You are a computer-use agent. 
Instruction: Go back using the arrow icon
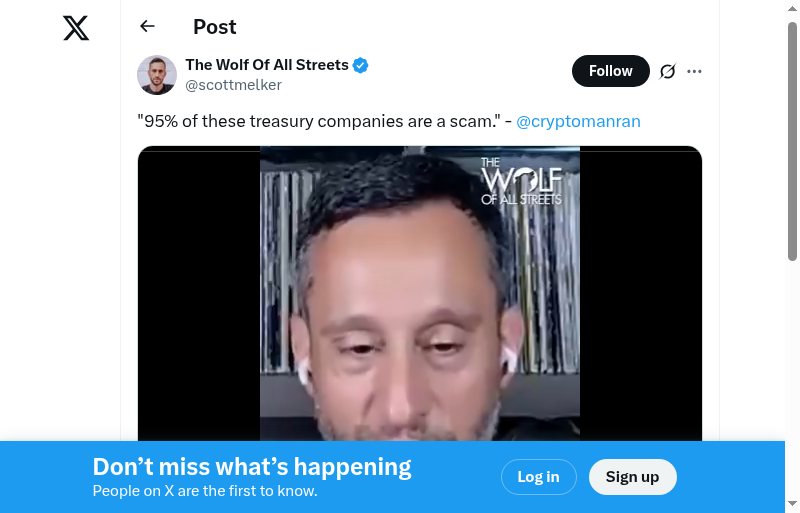pos(147,26)
